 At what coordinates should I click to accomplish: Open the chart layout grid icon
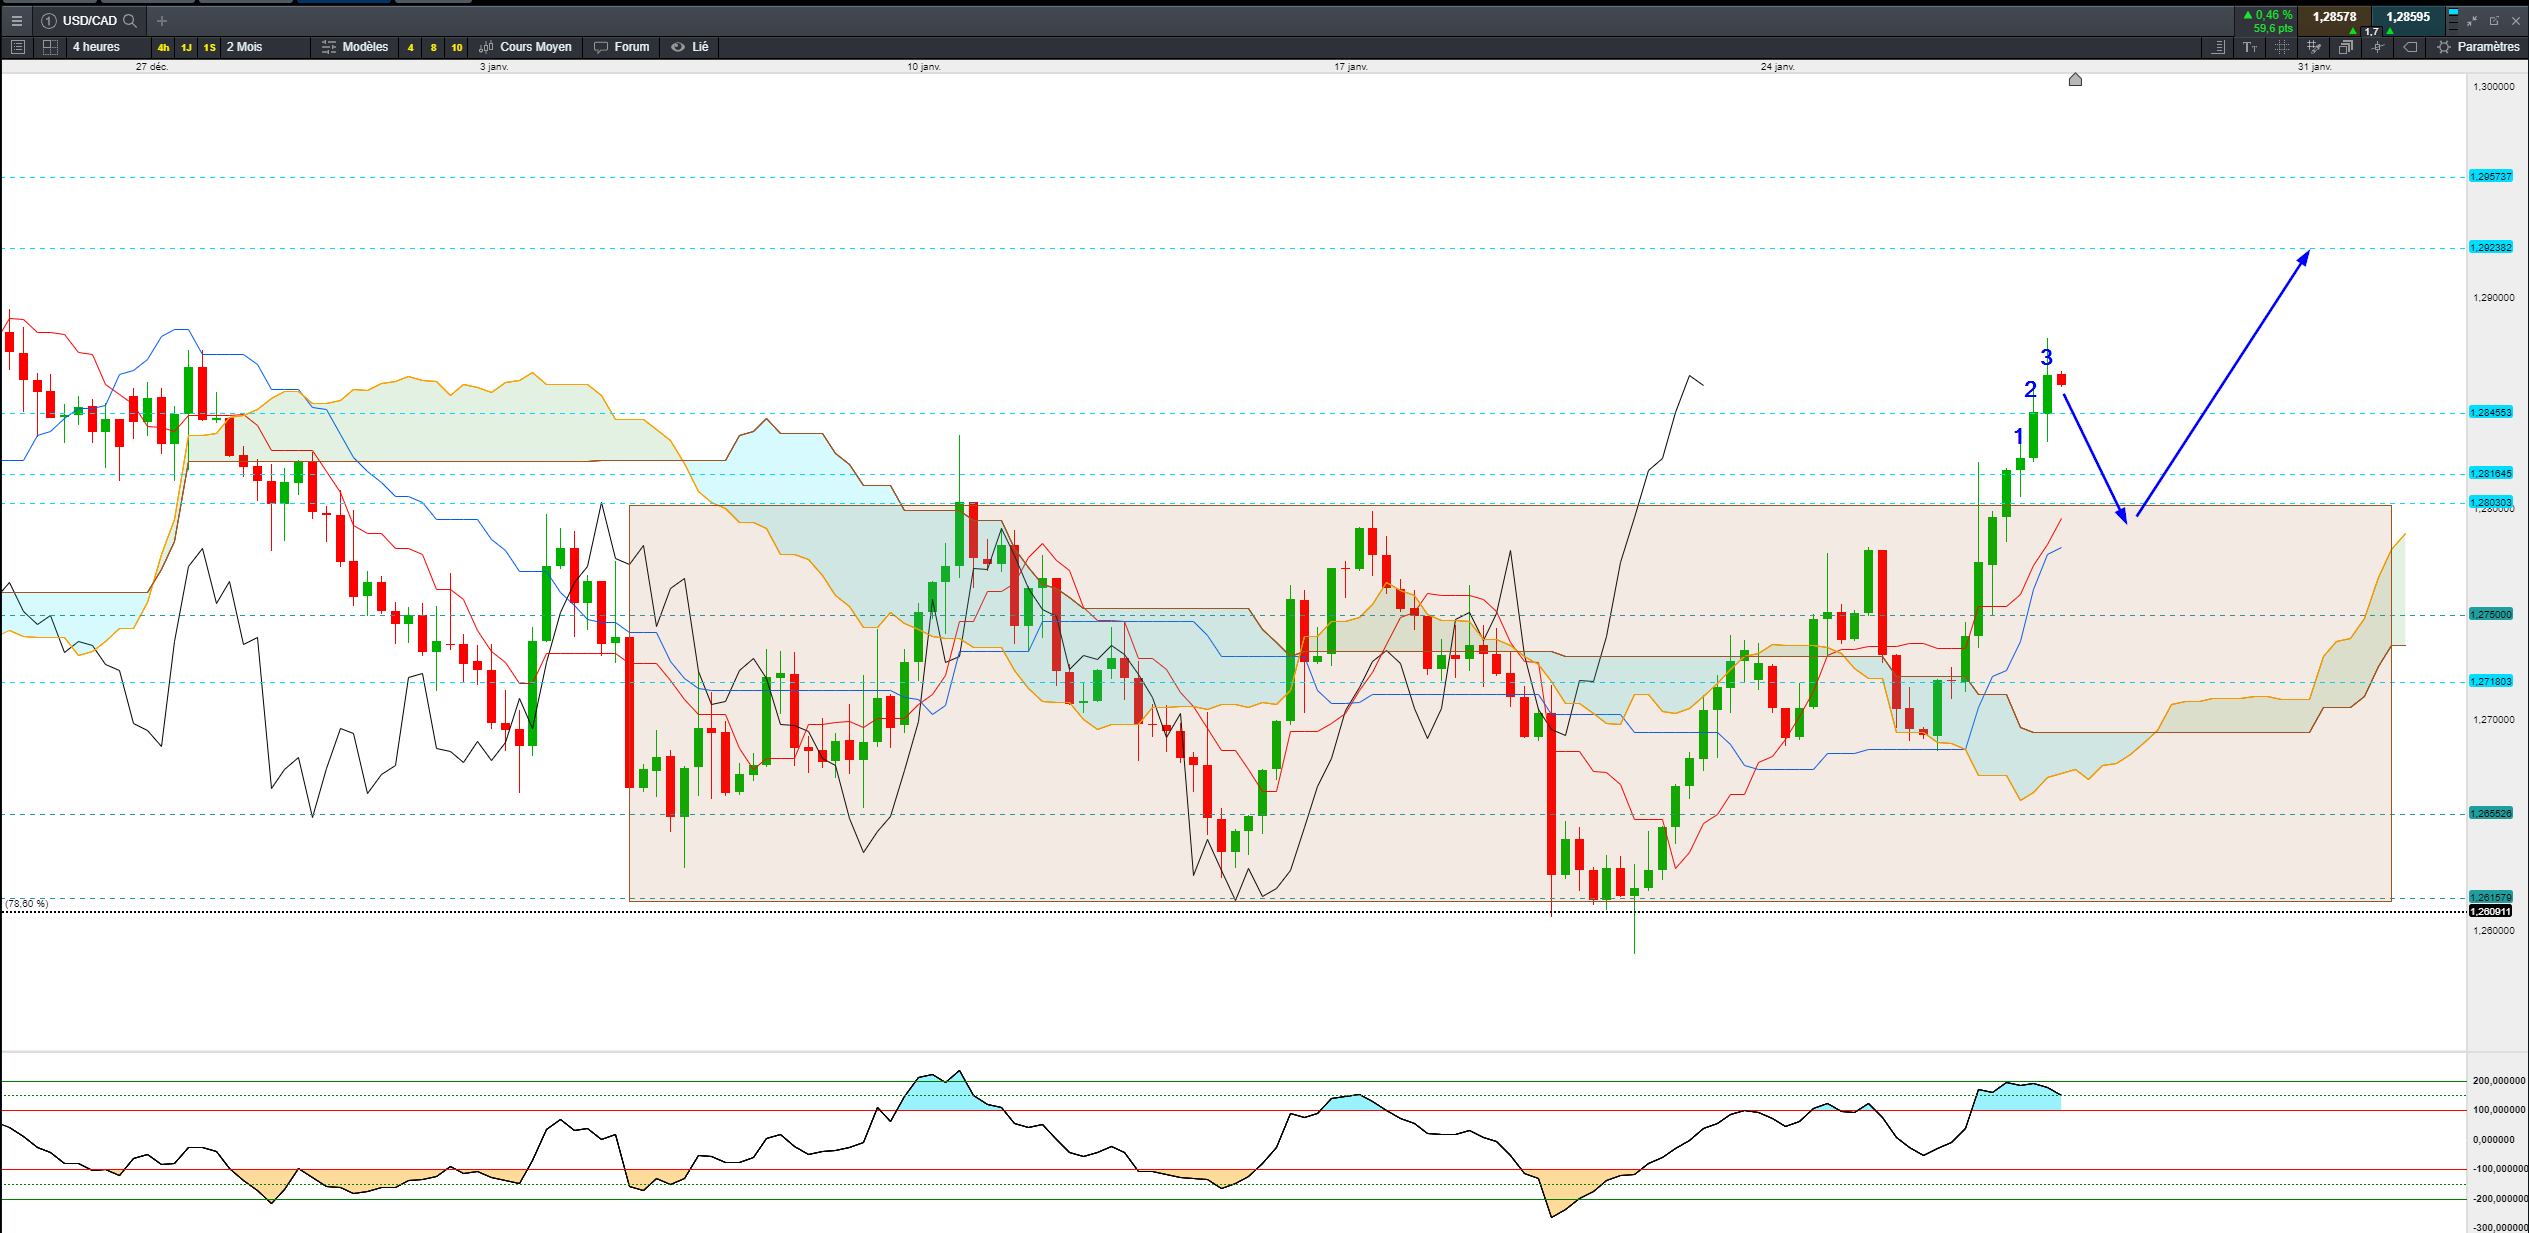coord(50,47)
